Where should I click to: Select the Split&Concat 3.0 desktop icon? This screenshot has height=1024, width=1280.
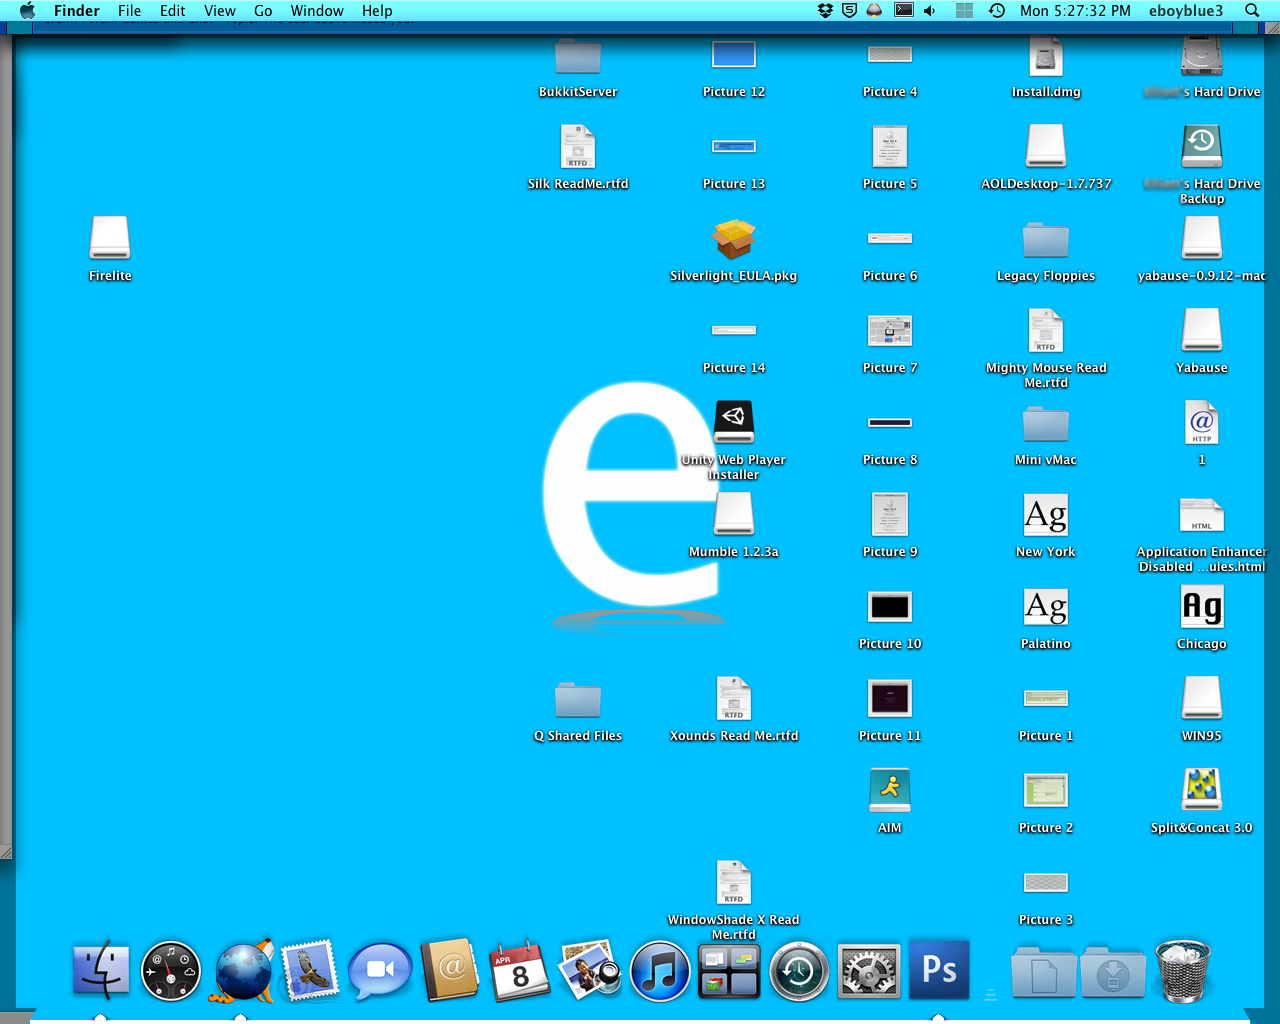tap(1201, 790)
